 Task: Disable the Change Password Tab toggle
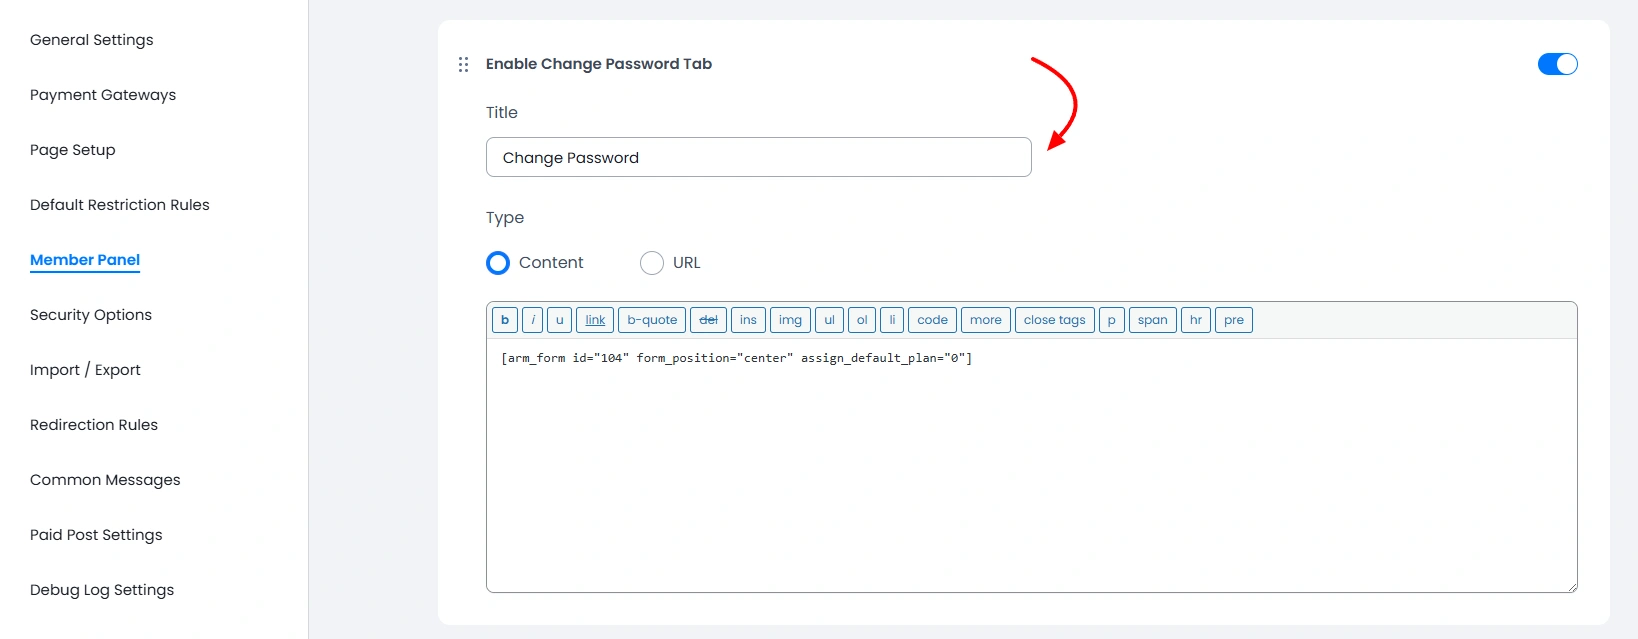tap(1557, 63)
